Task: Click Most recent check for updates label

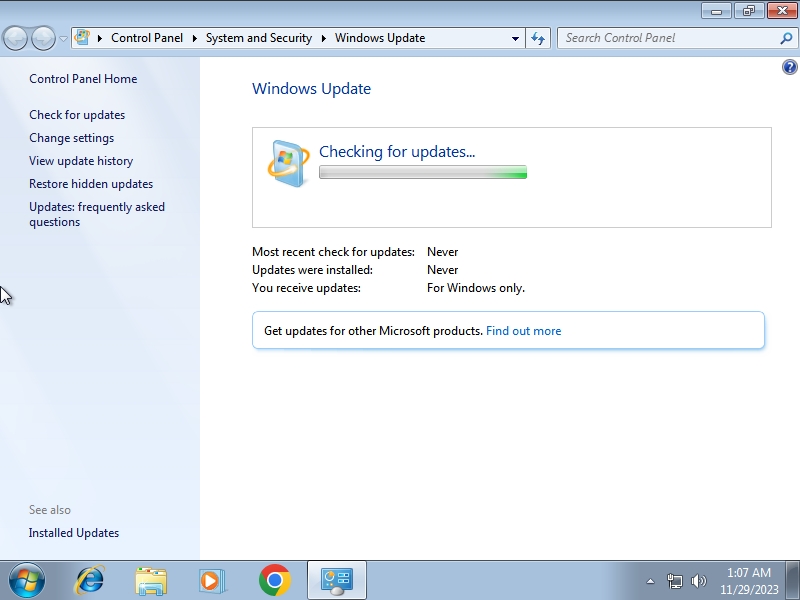Action: [x=333, y=252]
